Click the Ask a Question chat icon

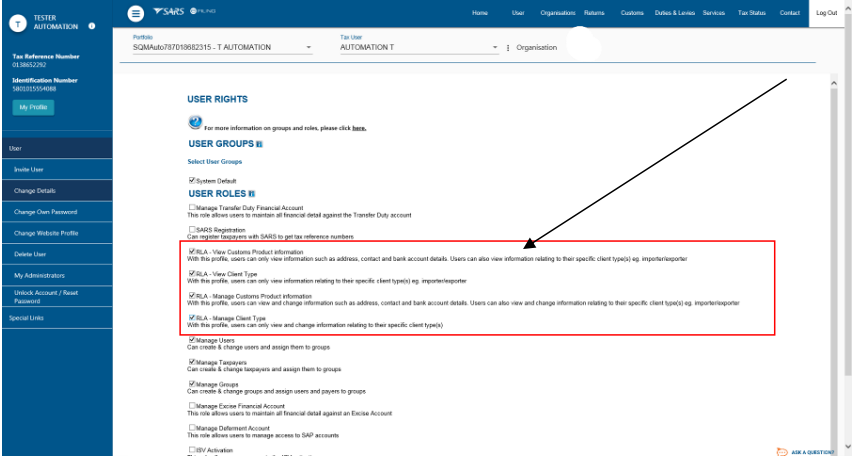click(781, 451)
